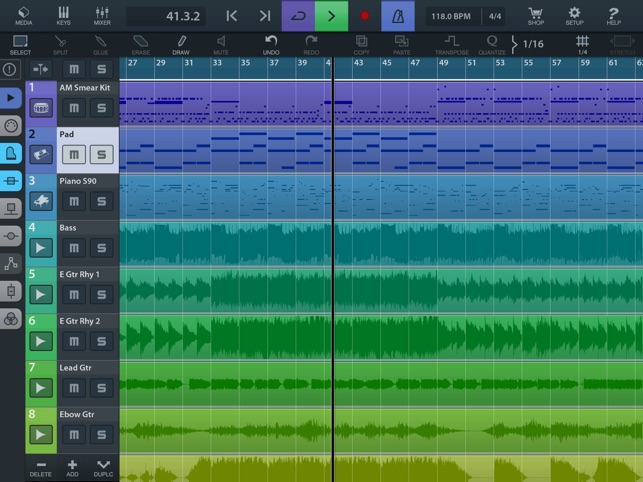Toggle the metronome click

point(398,16)
